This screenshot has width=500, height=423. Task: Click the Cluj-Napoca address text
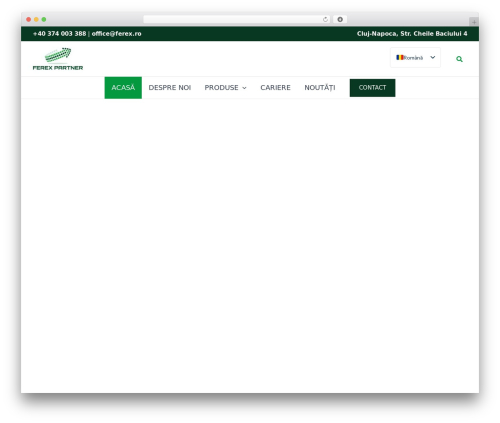click(x=412, y=34)
